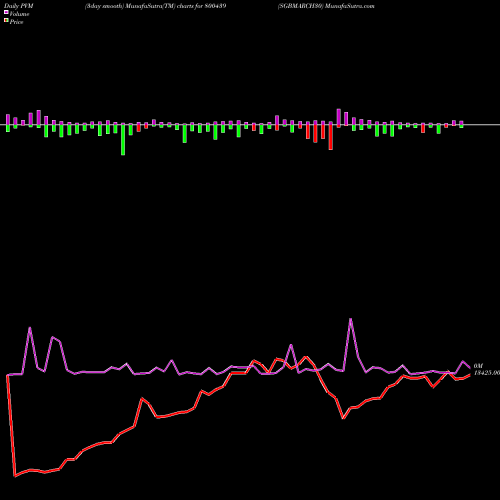Click the green and red Price legend swatch
The image size is (500, 500).
(x=6, y=21)
